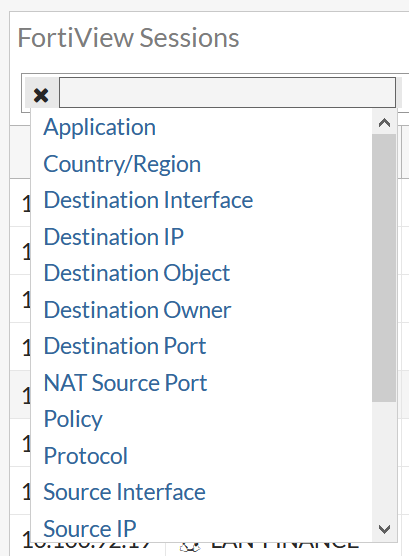409x556 pixels.
Task: Choose Country/Region filter option
Action: pos(122,164)
